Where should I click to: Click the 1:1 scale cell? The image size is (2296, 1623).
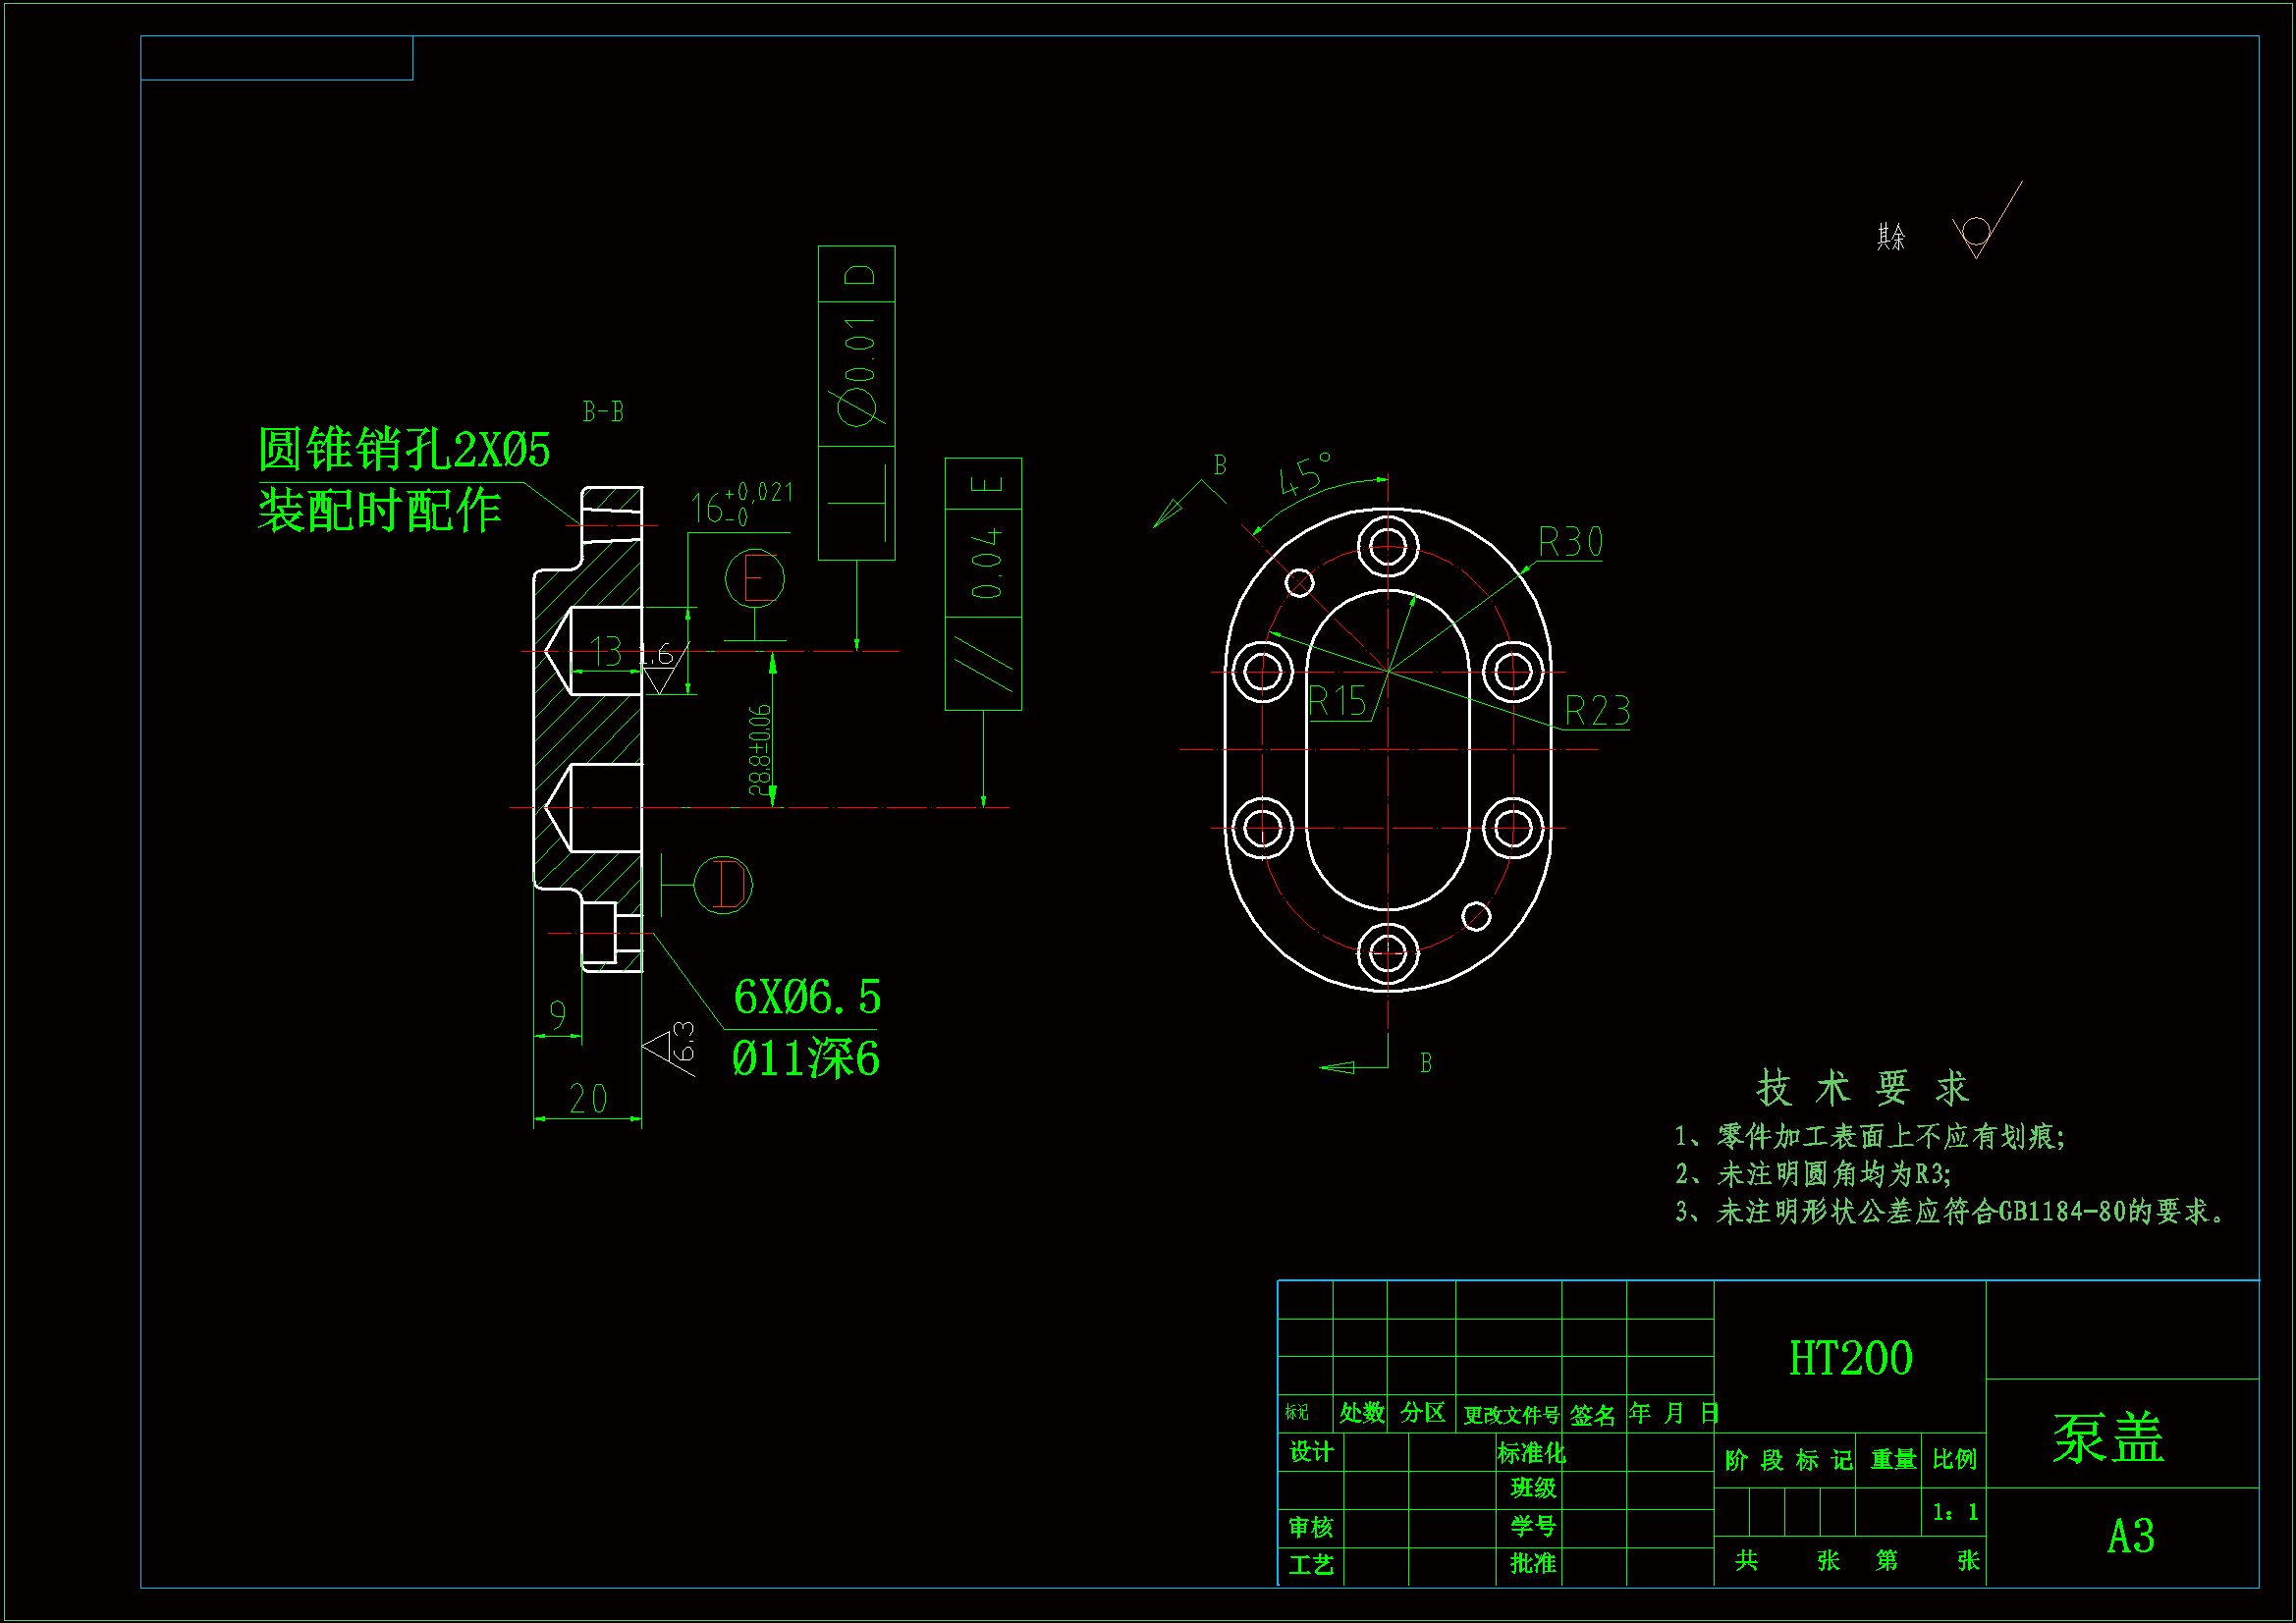point(1954,1512)
